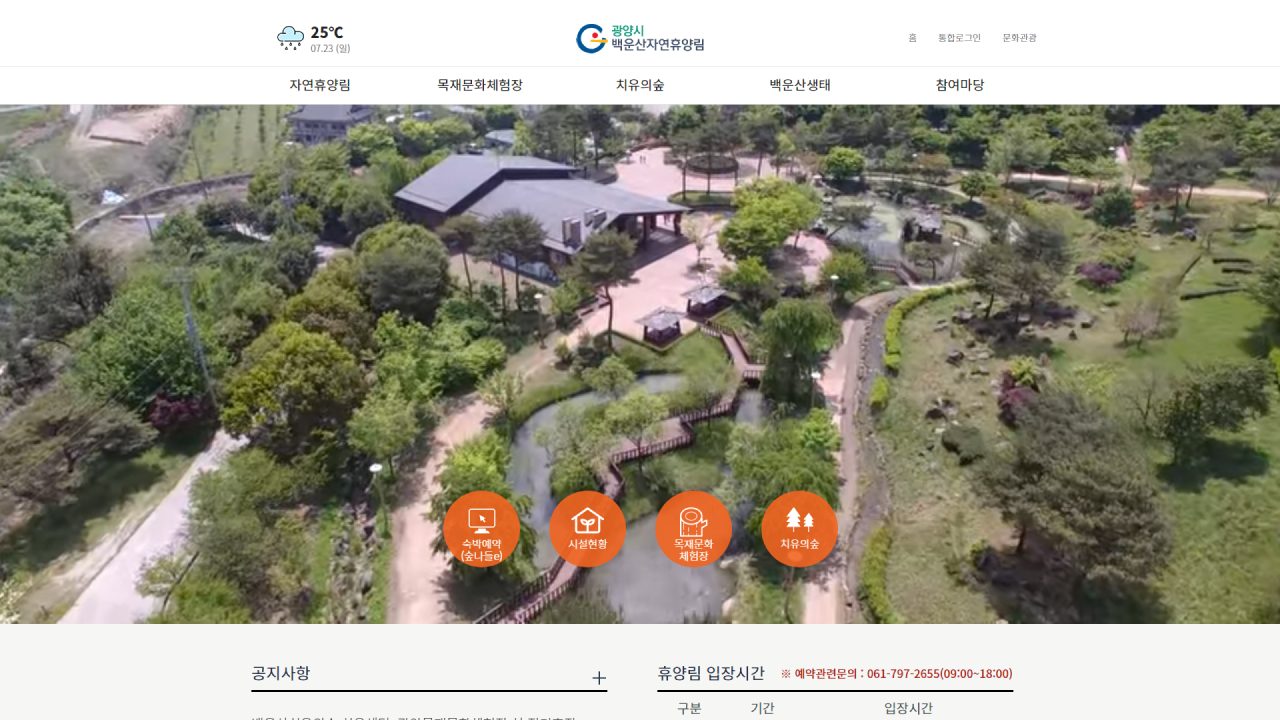Select the 목재문화체험장 log icon circle
This screenshot has height=720, width=1280.
tap(693, 529)
